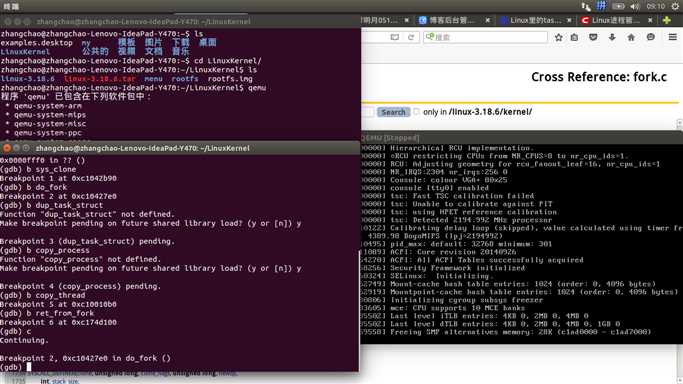Click the 'Cross Reference: fork.c' heading
The image size is (683, 384).
tap(599, 77)
